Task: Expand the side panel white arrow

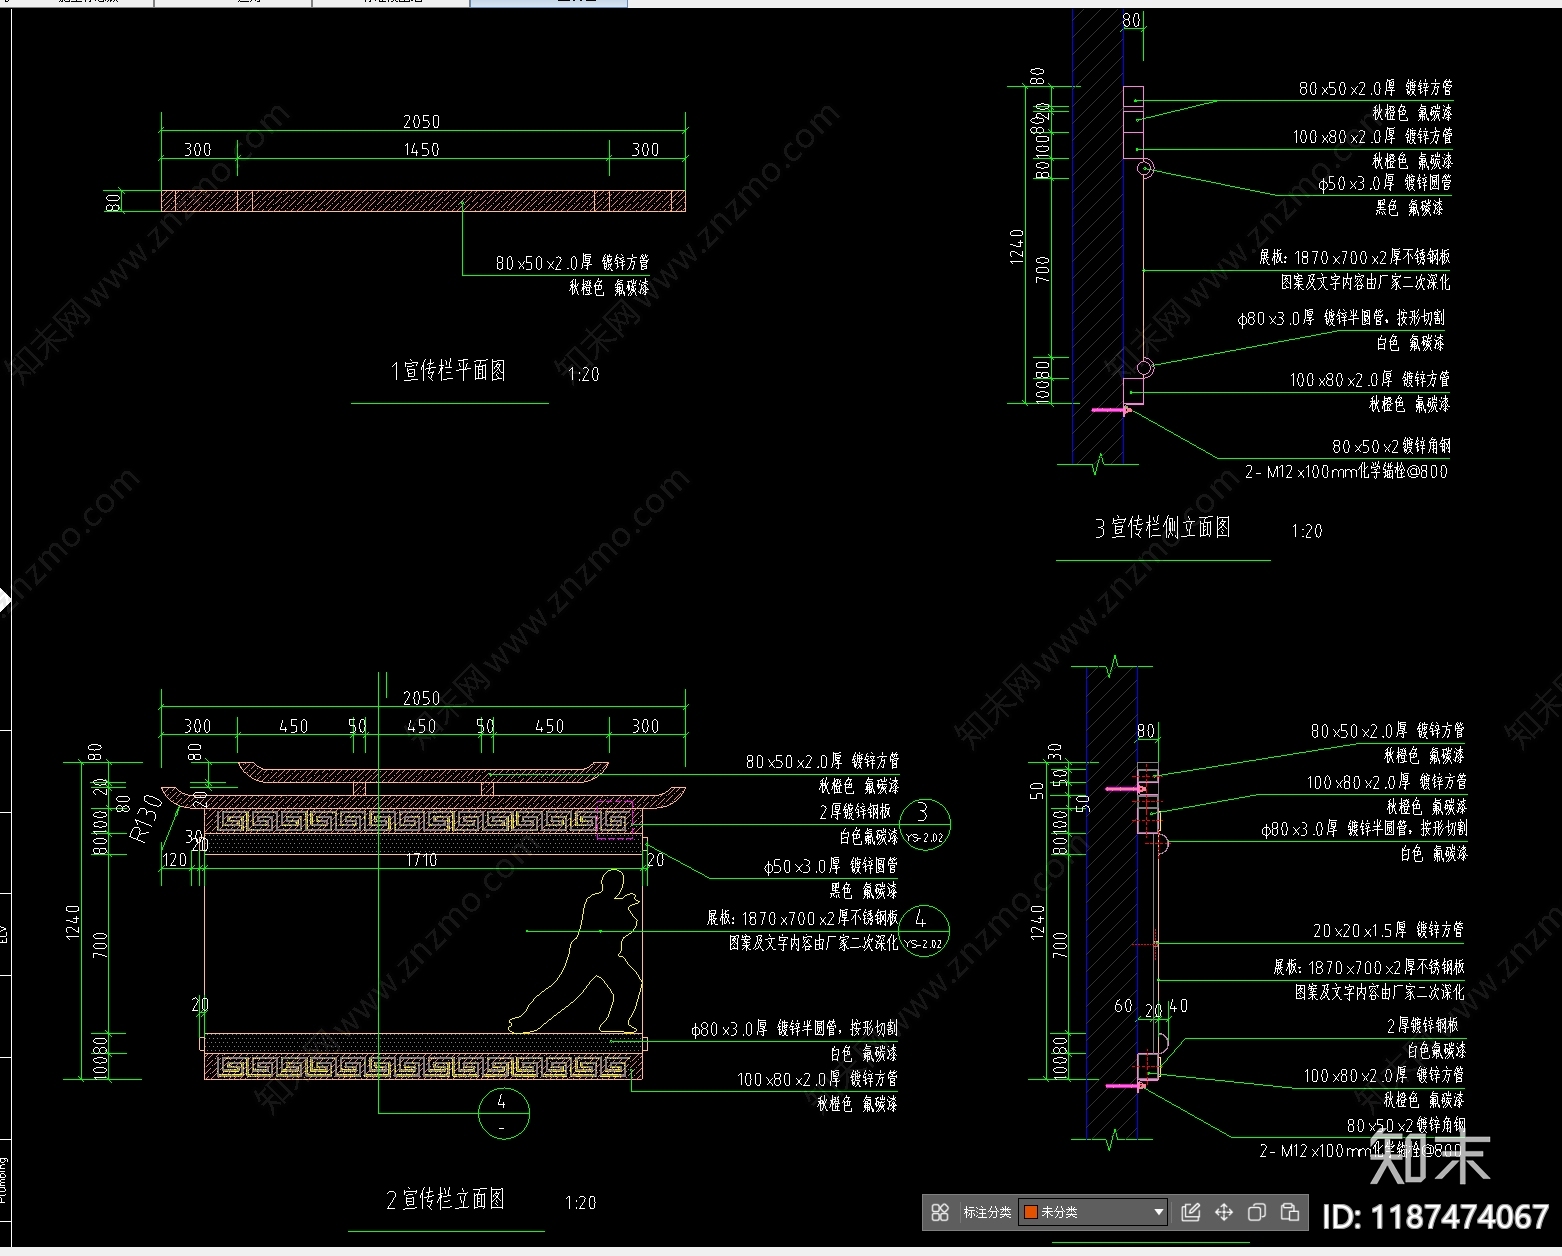Action: tap(4, 601)
